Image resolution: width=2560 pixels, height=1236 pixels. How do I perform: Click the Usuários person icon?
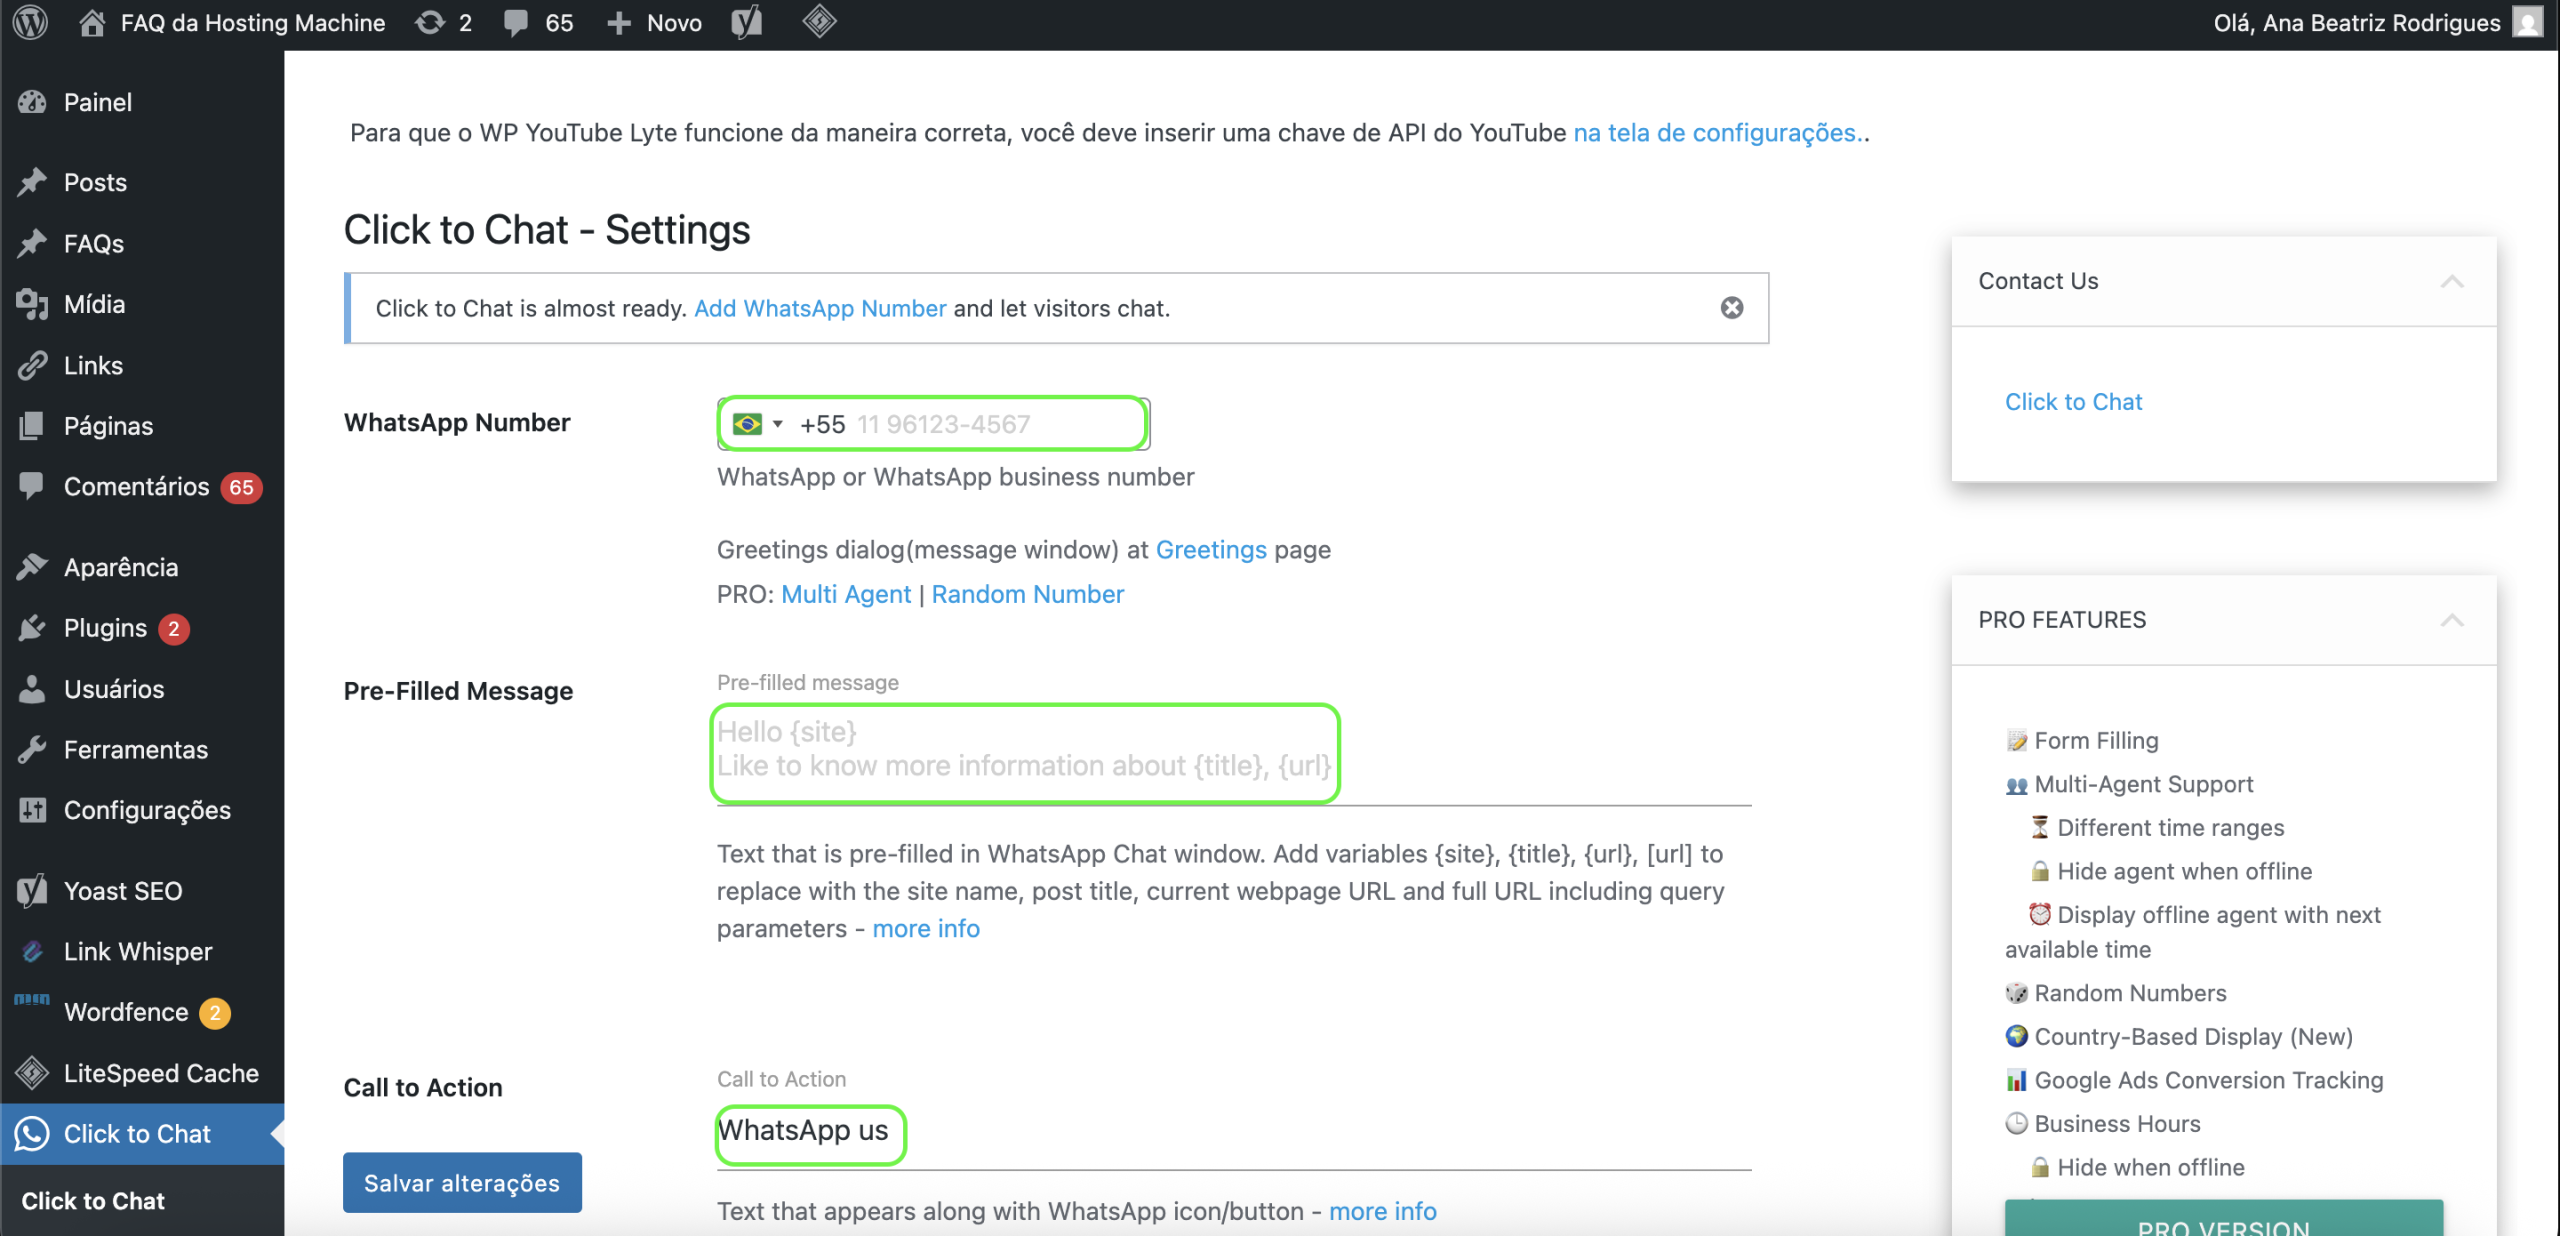click(x=32, y=689)
